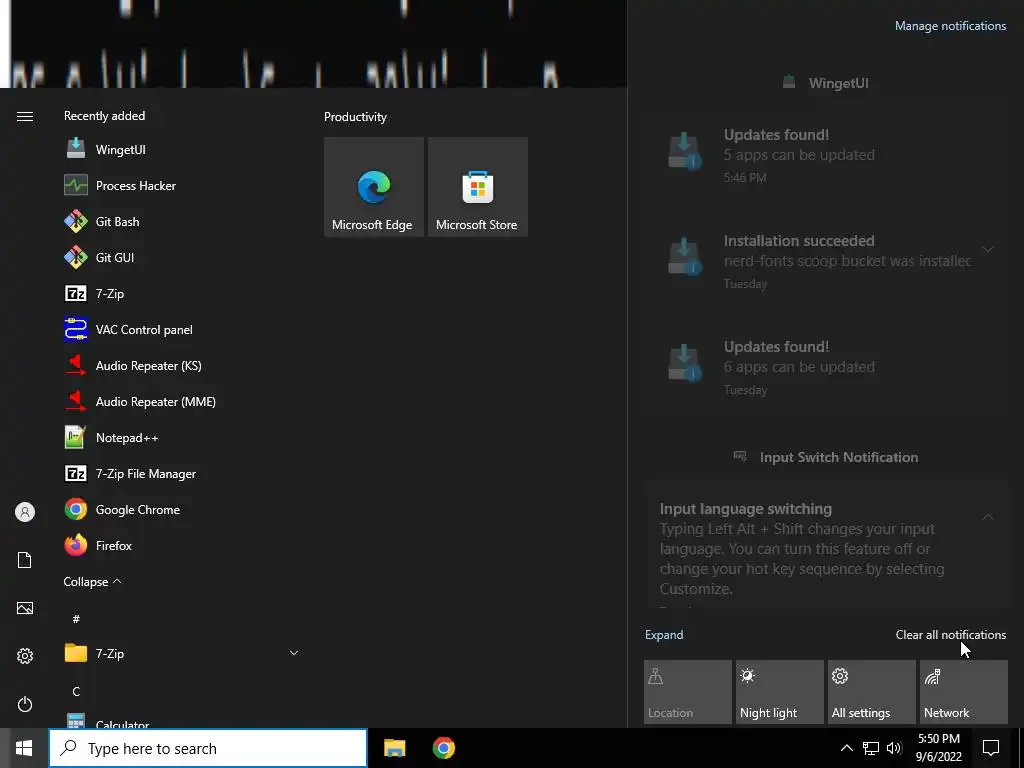Launch Process Hacker from Start menu
The image size is (1024, 768).
181,185
